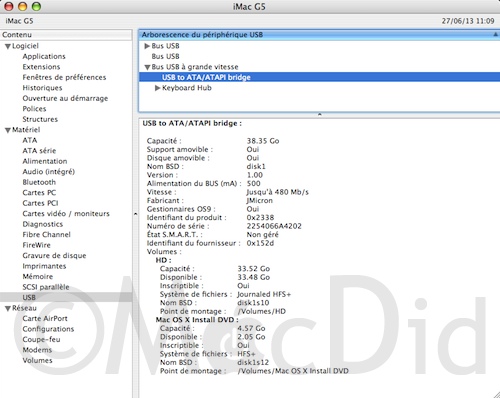The width and height of the screenshot is (500, 398).
Task: Click Mac OS X Install DVD heading
Action: pyautogui.click(x=197, y=320)
